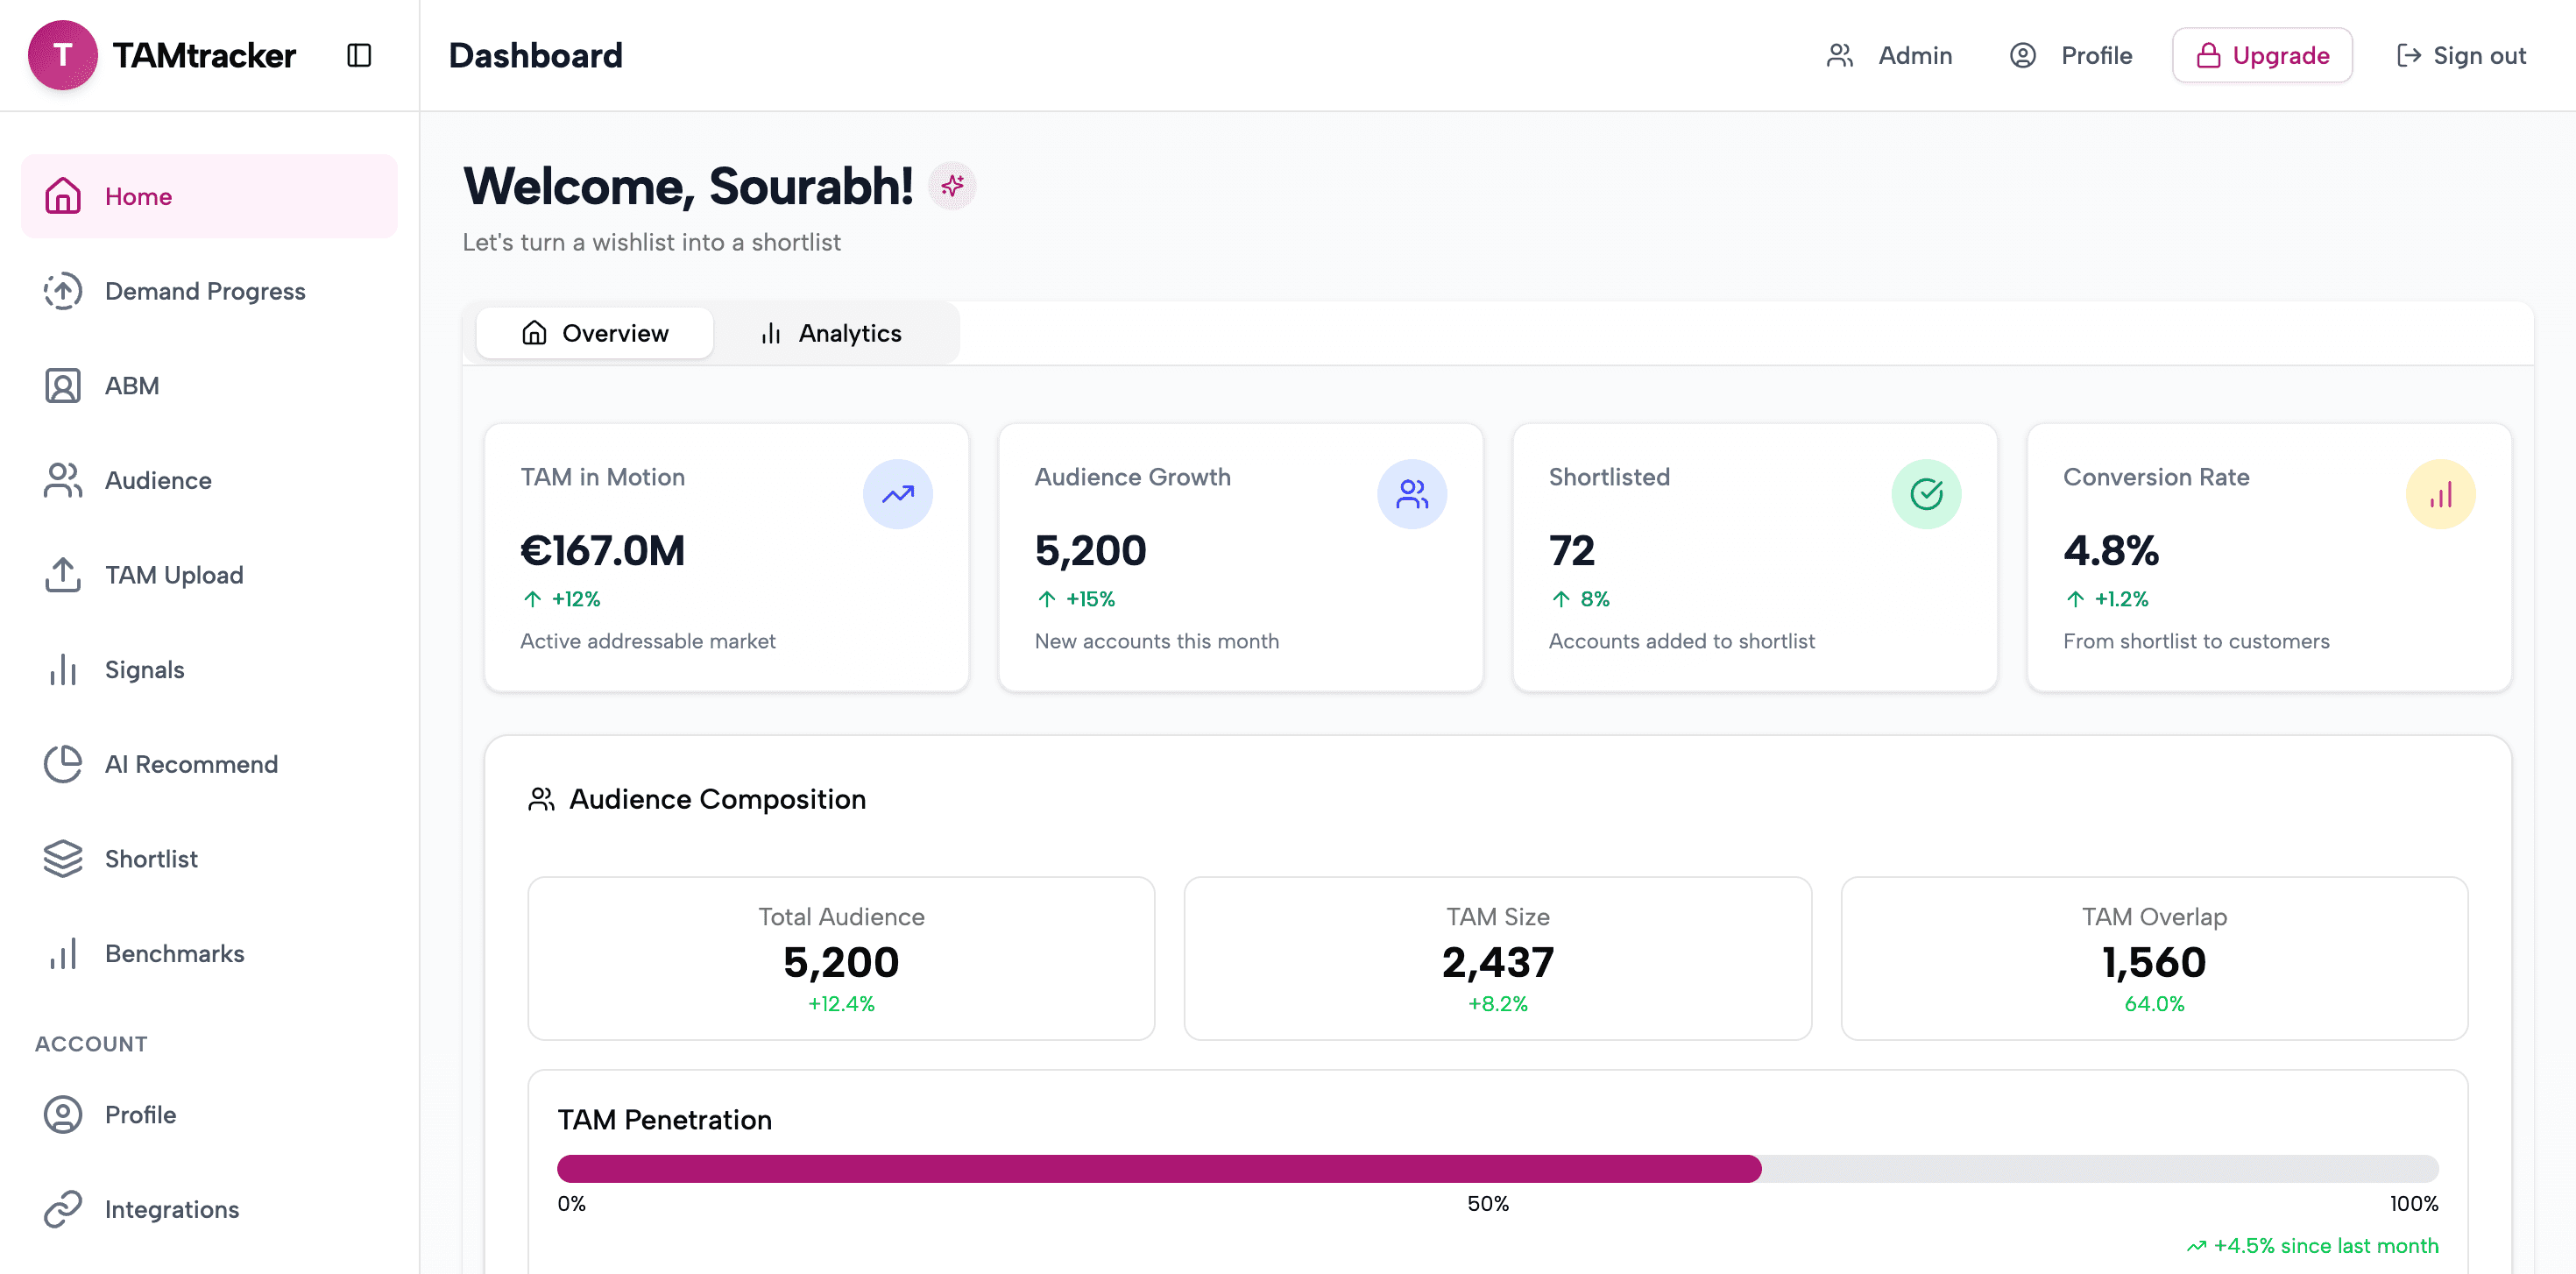Click the €167.0M value
Viewport: 2576px width, 1274px height.
coord(603,550)
